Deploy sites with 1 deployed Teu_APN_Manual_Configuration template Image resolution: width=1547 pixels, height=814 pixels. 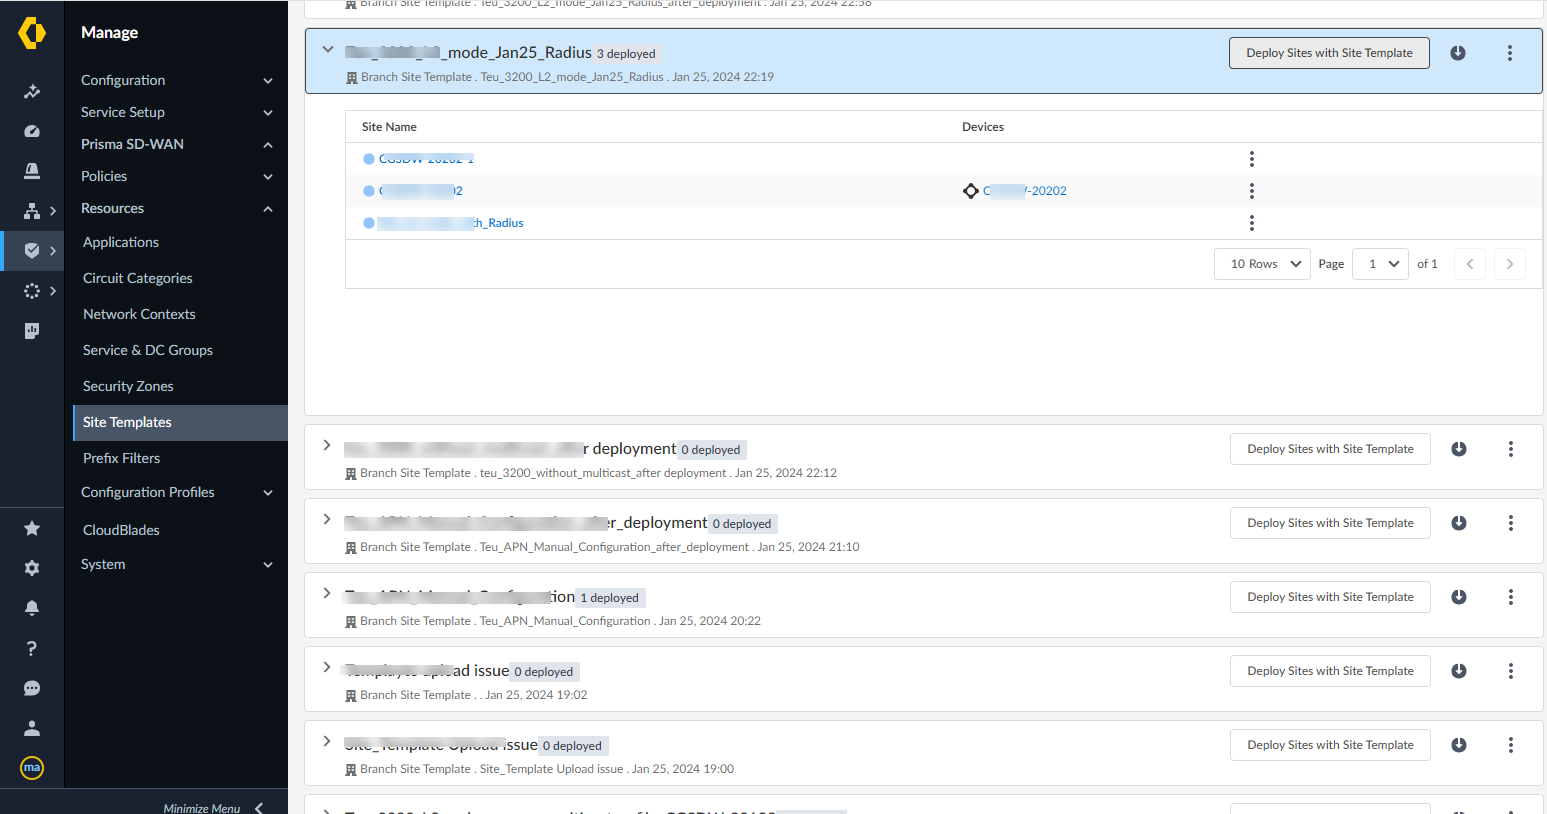tap(1330, 597)
